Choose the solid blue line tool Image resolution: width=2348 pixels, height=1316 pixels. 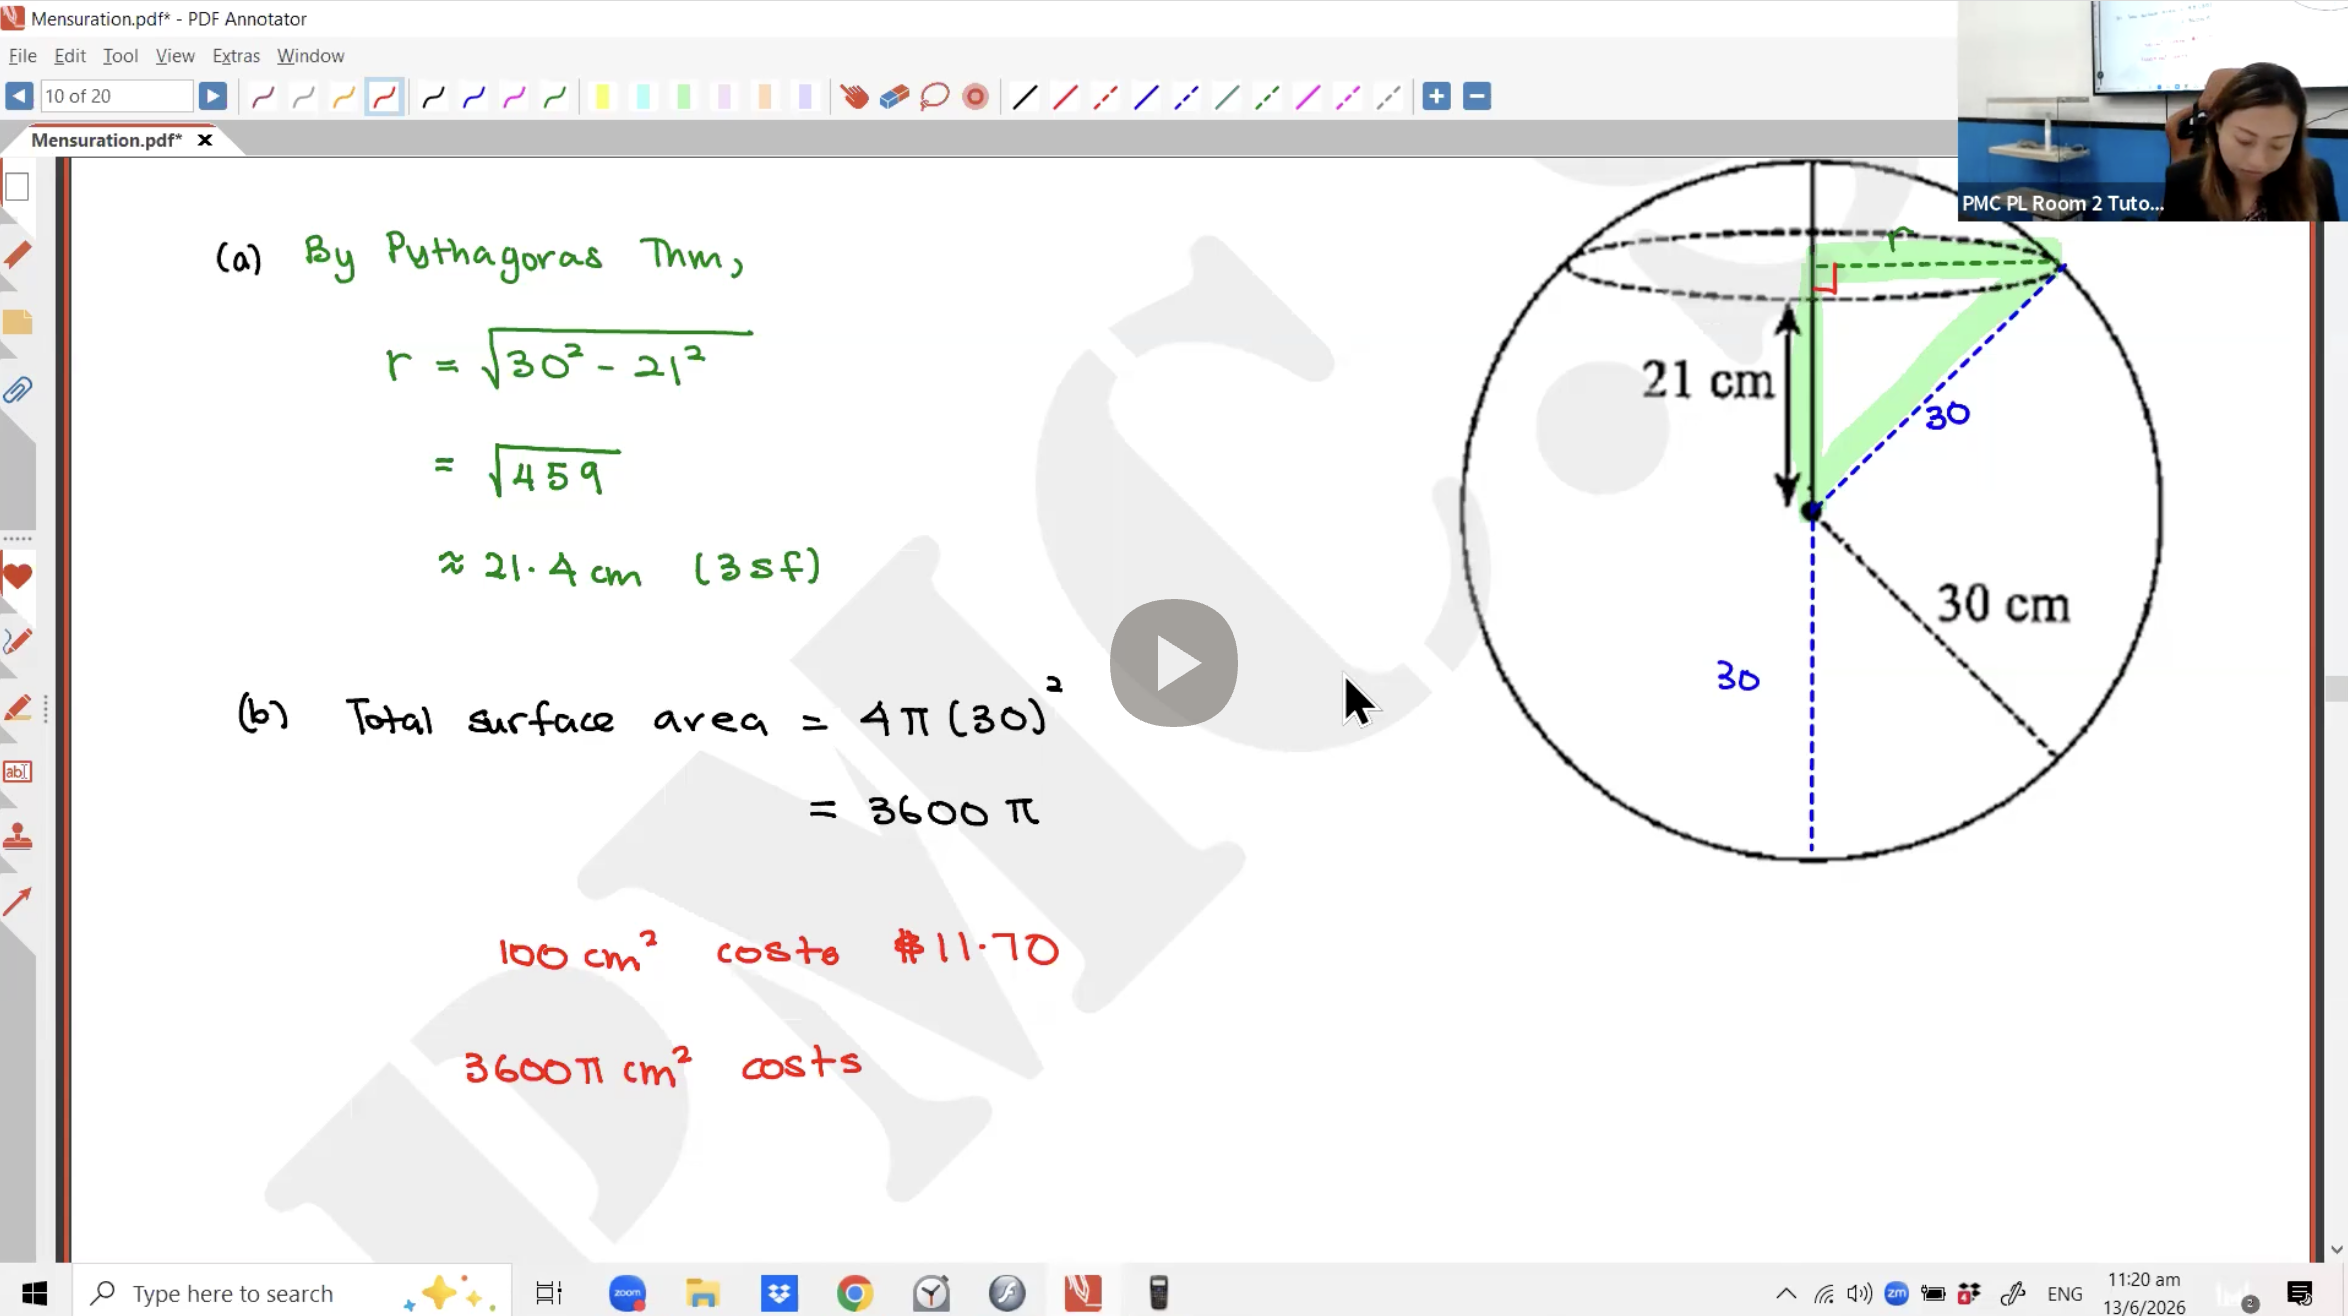pyautogui.click(x=1146, y=96)
